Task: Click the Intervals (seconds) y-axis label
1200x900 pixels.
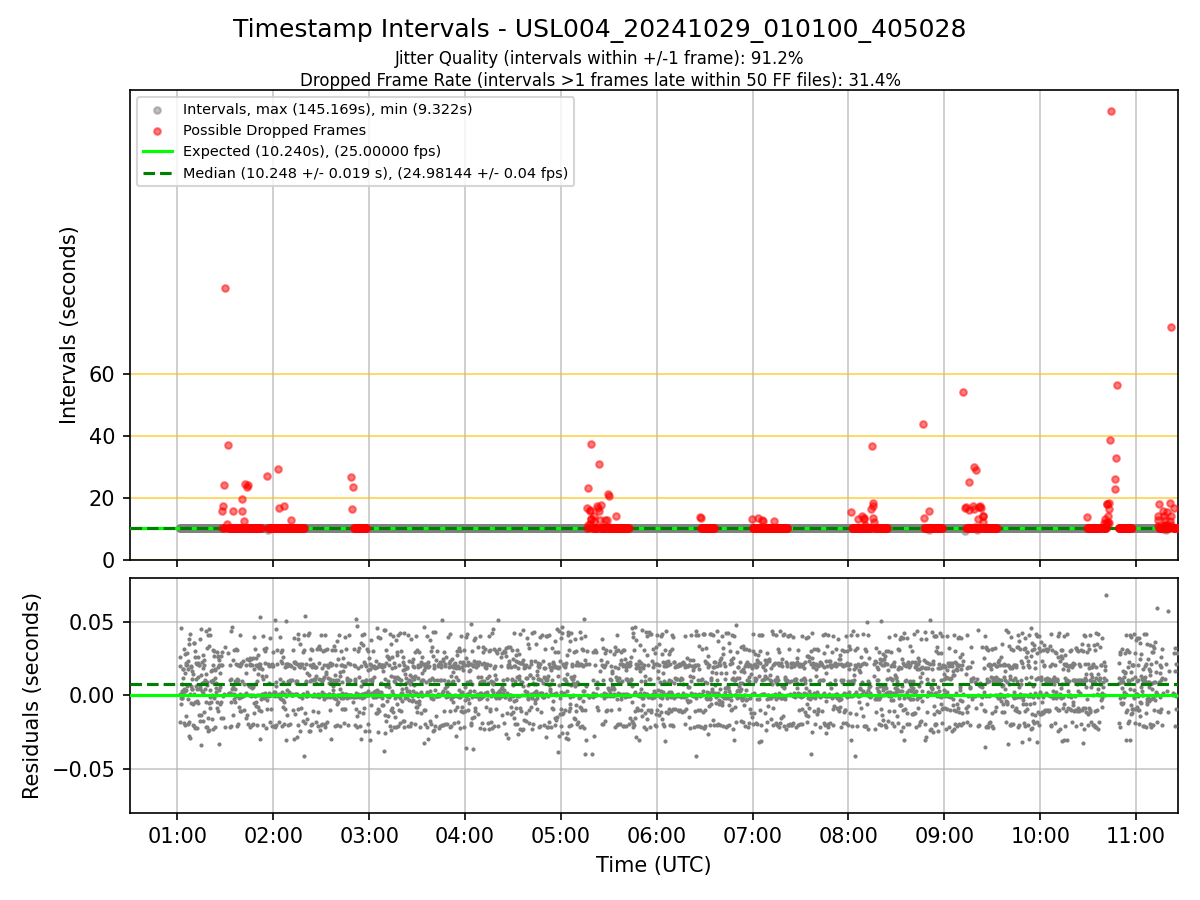Action: click(68, 325)
